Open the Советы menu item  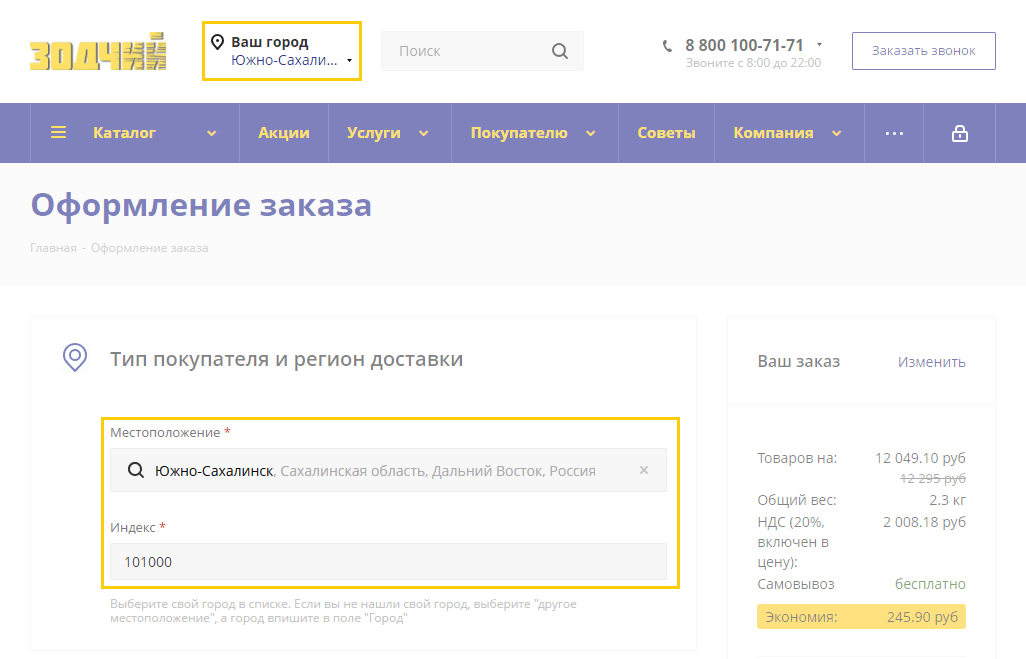pos(666,133)
